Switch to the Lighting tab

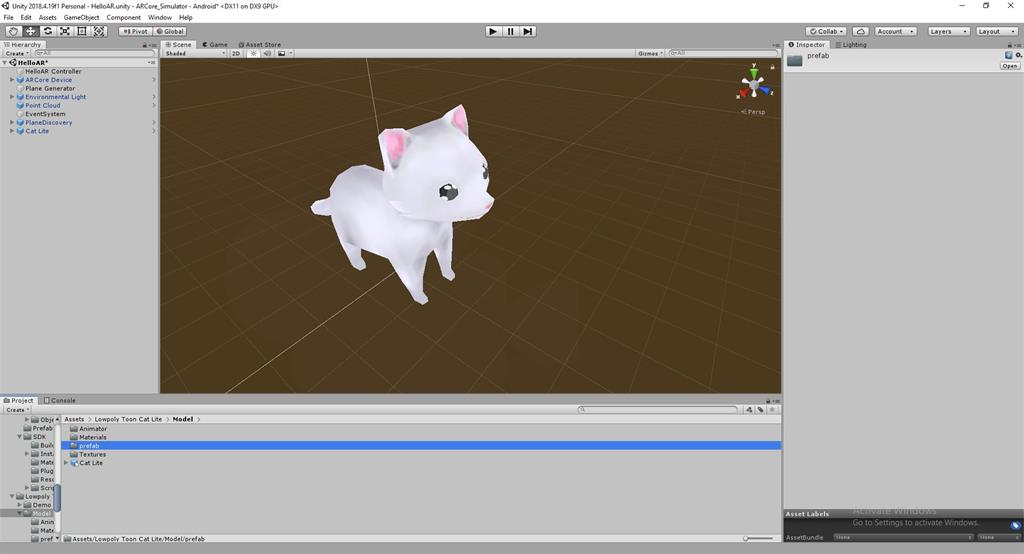click(851, 44)
